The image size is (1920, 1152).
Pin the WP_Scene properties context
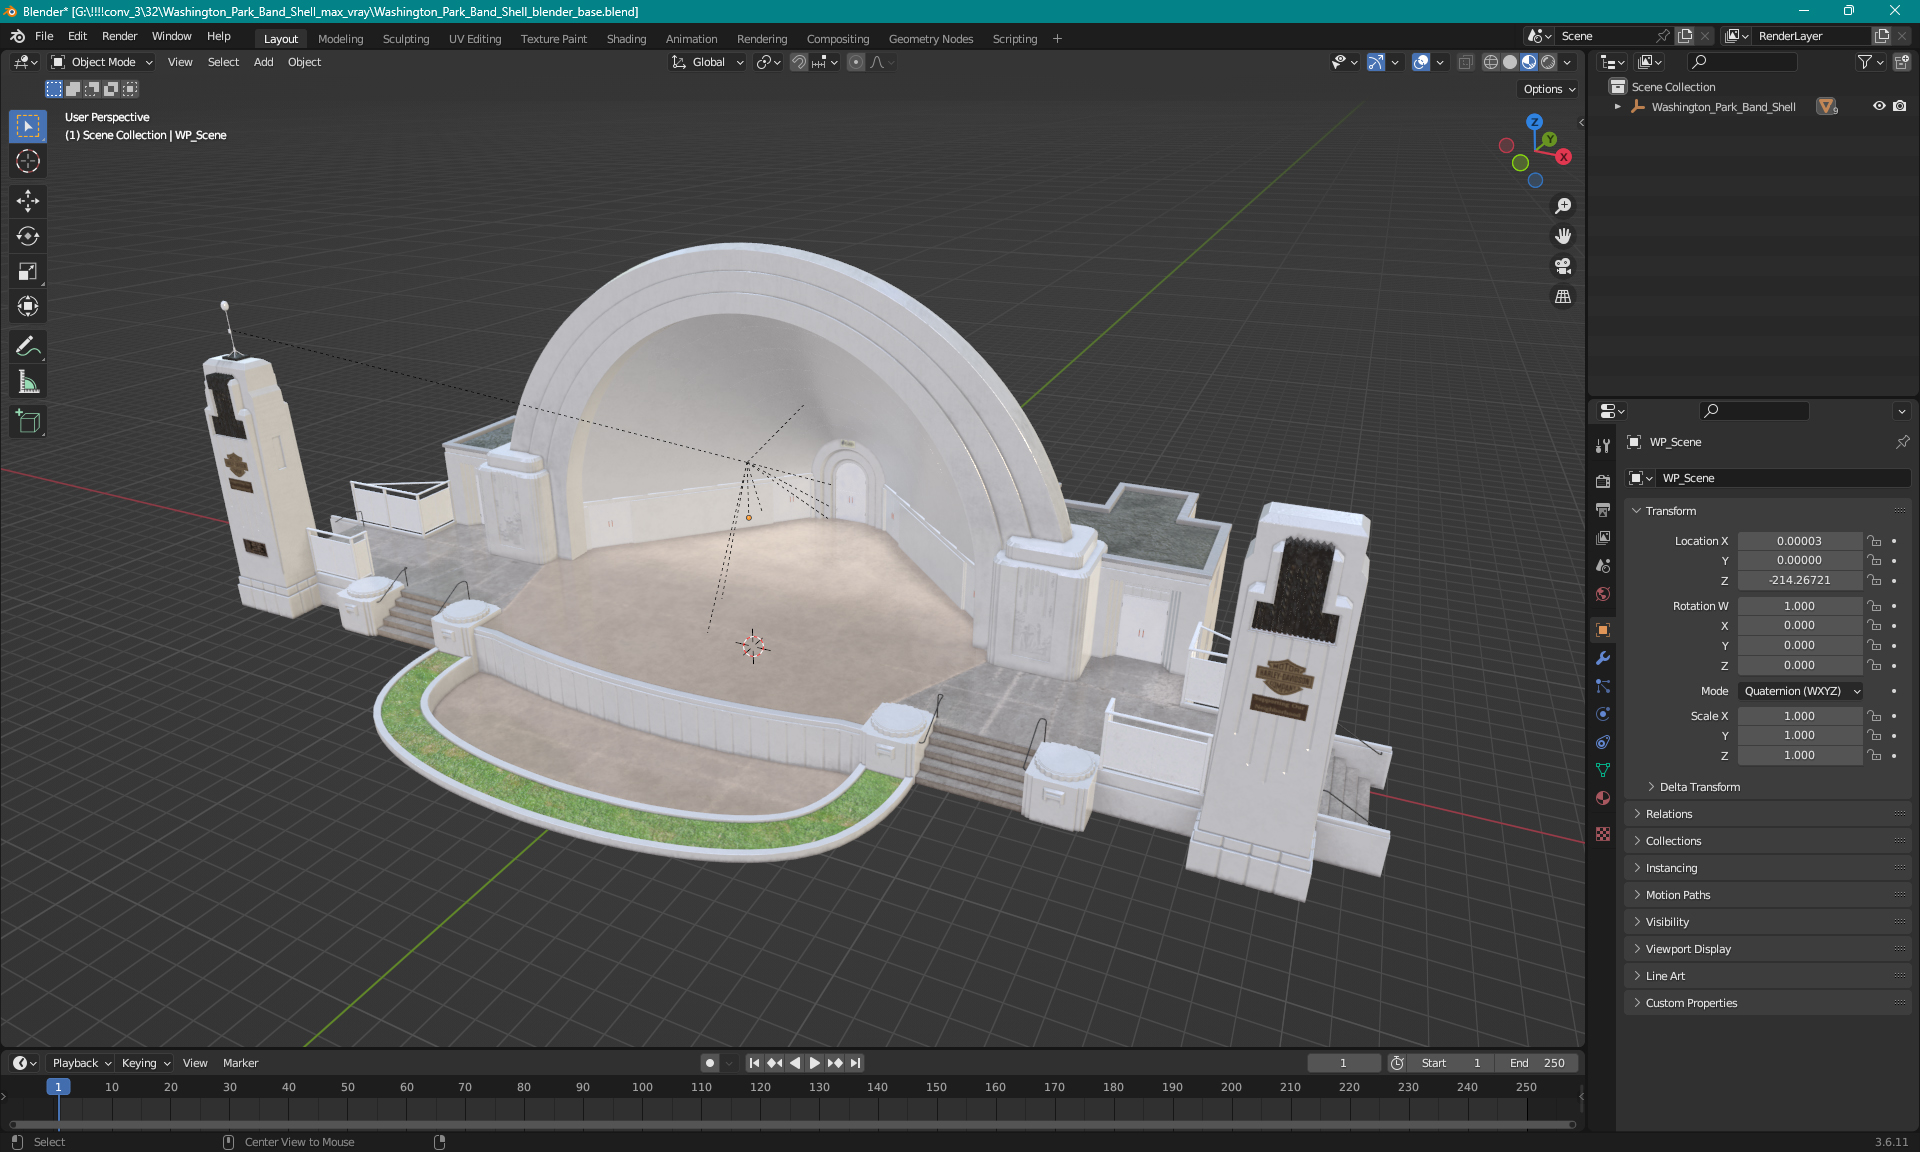(x=1902, y=442)
